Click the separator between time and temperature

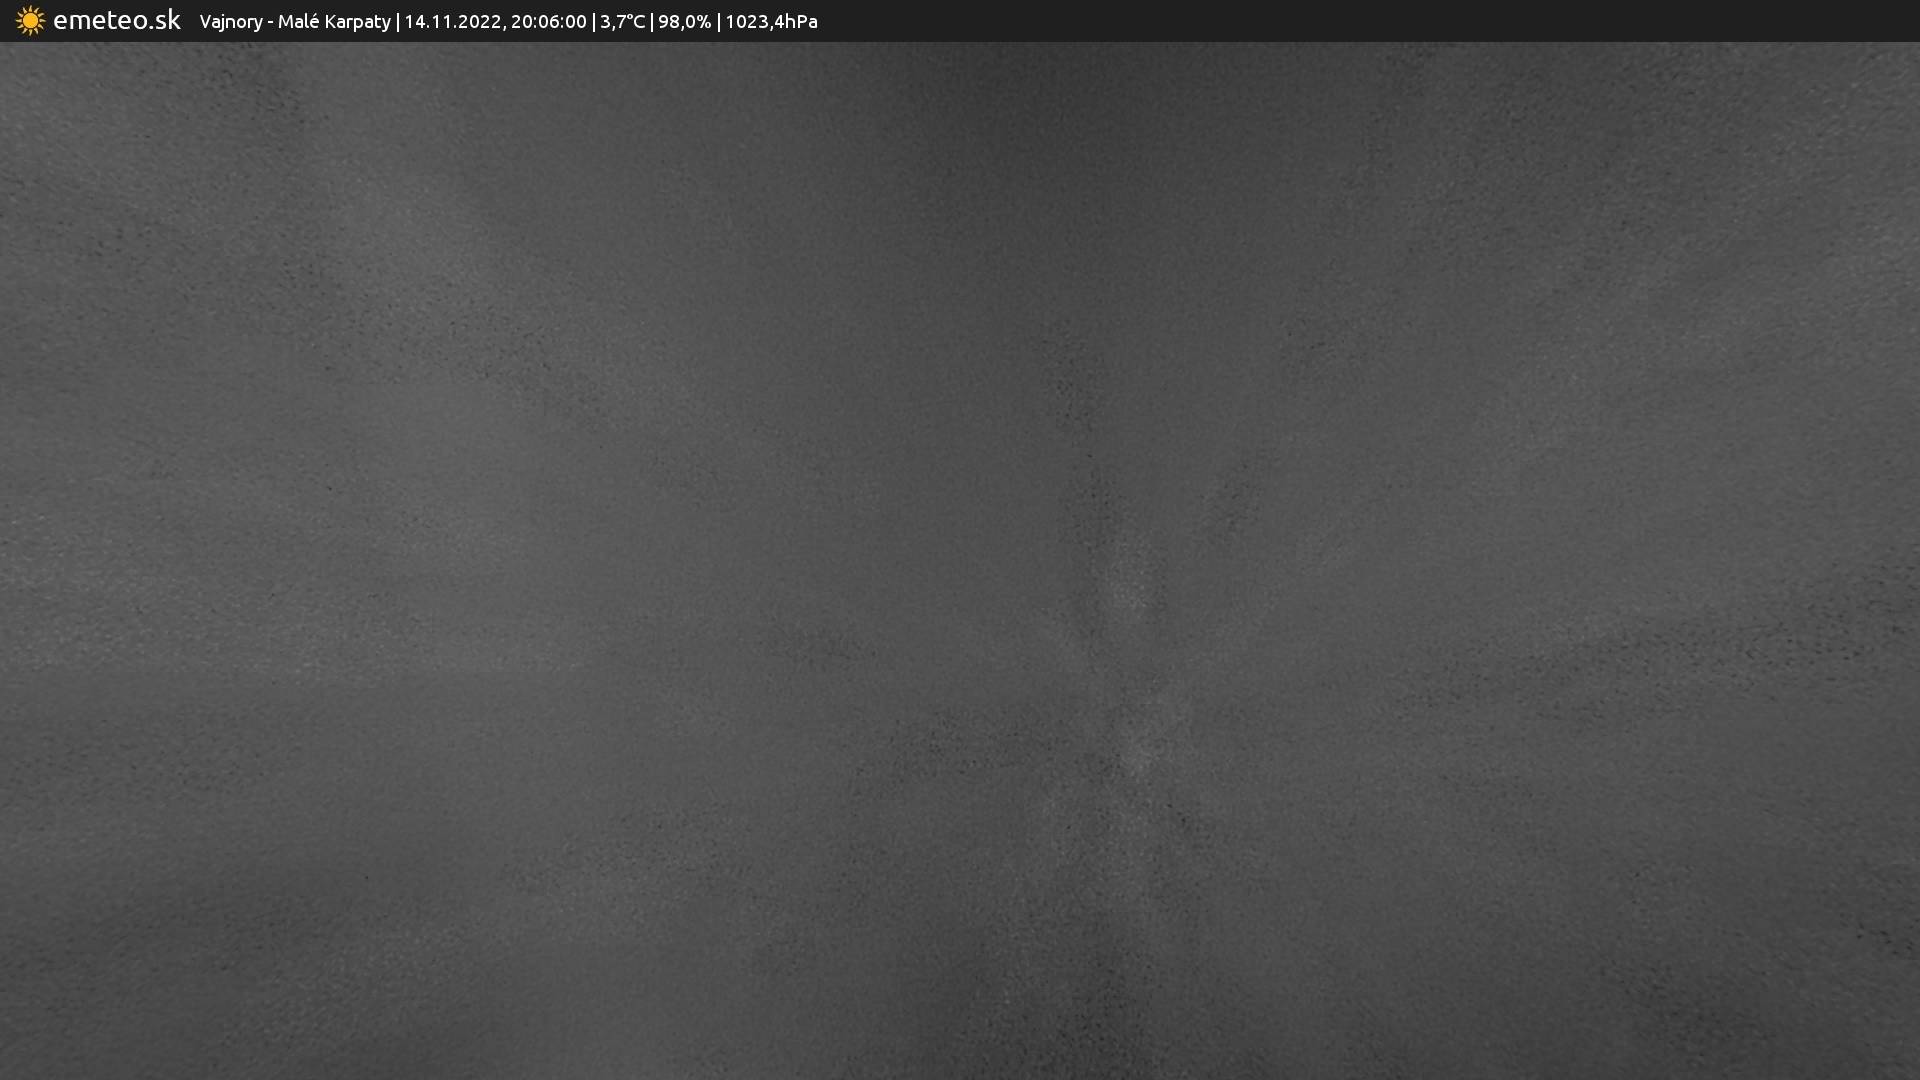(x=594, y=22)
